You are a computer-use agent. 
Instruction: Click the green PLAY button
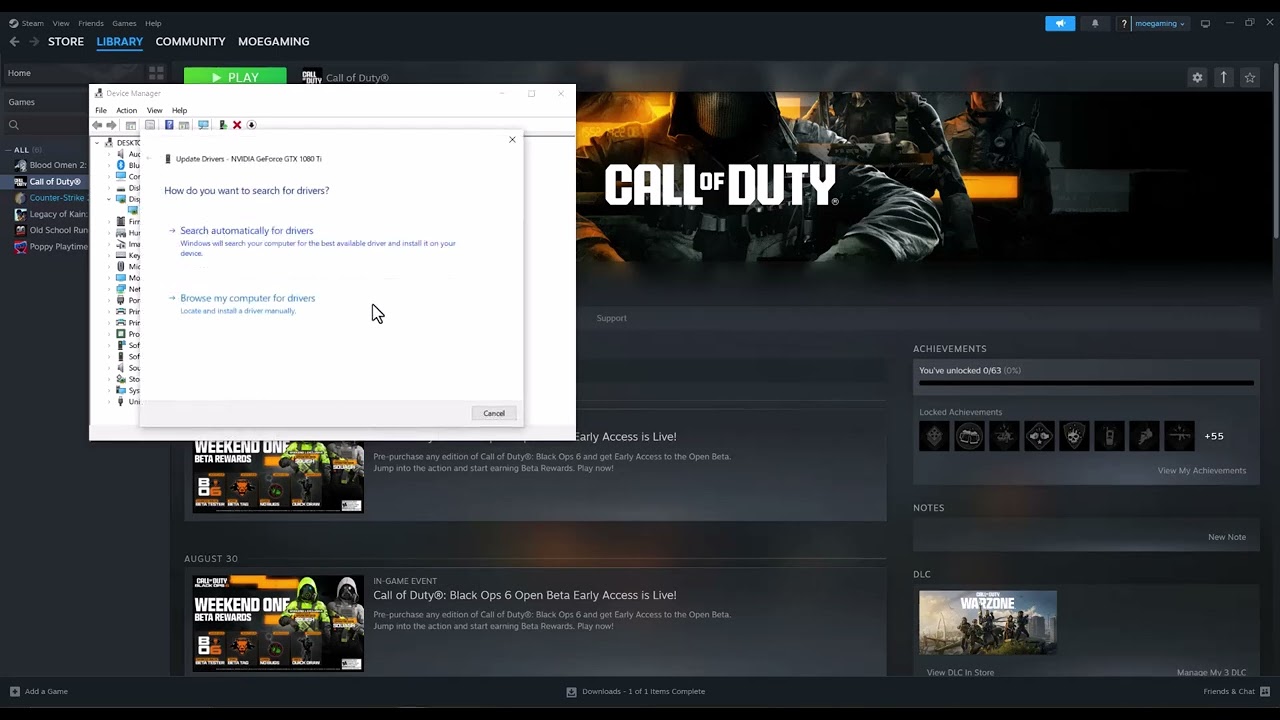click(235, 77)
